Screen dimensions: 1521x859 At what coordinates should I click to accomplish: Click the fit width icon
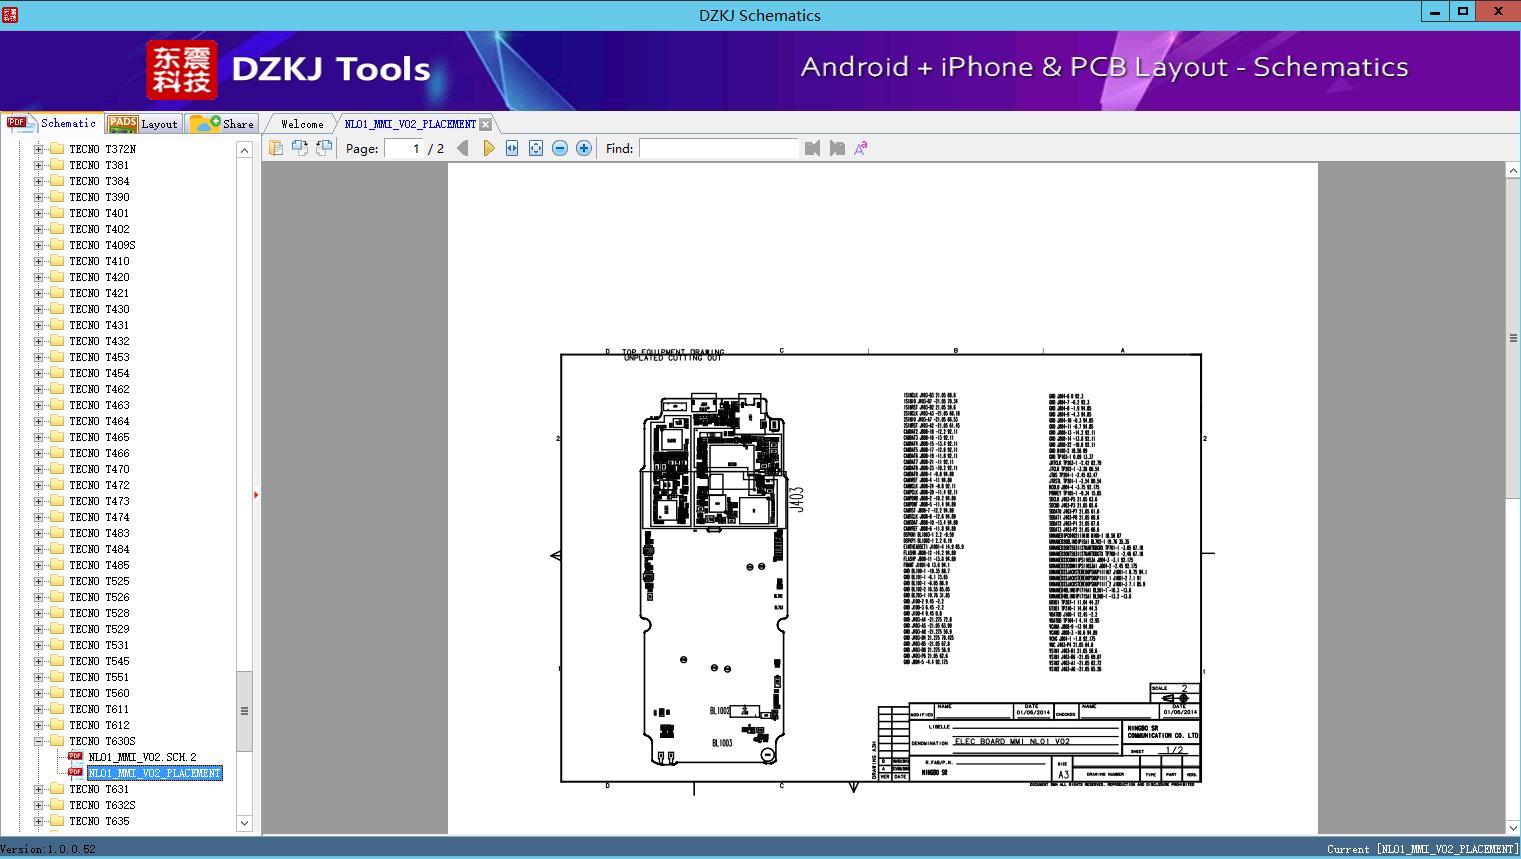click(512, 148)
